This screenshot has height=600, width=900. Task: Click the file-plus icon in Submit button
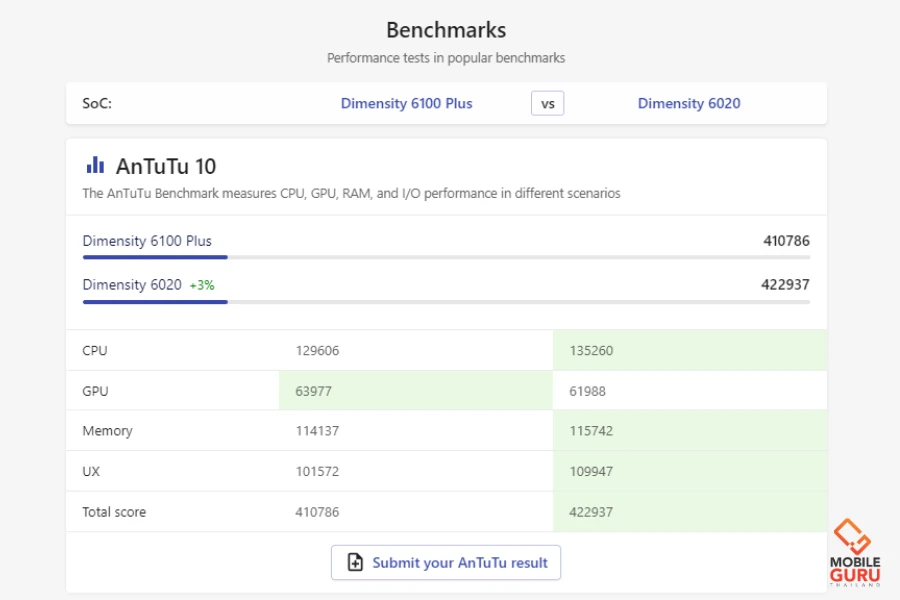355,563
